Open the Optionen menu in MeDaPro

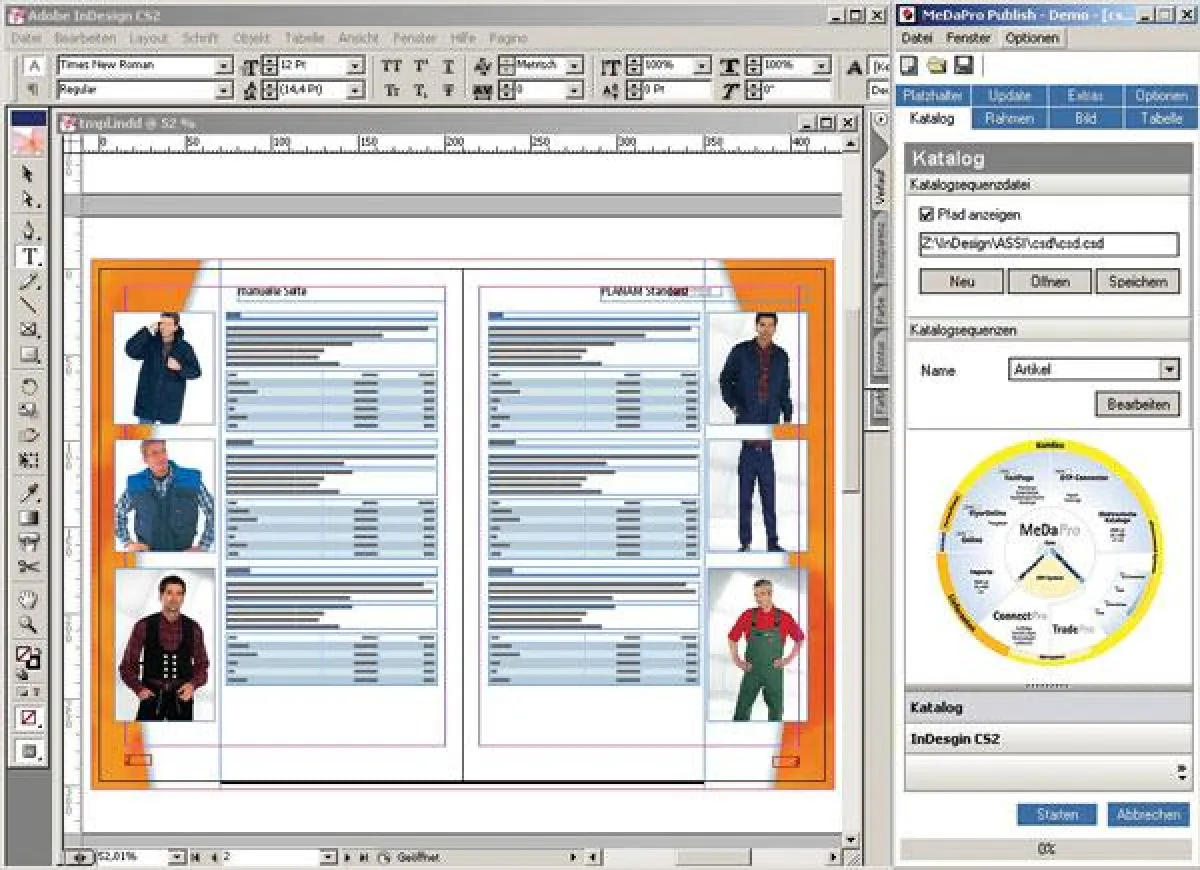tap(1031, 38)
